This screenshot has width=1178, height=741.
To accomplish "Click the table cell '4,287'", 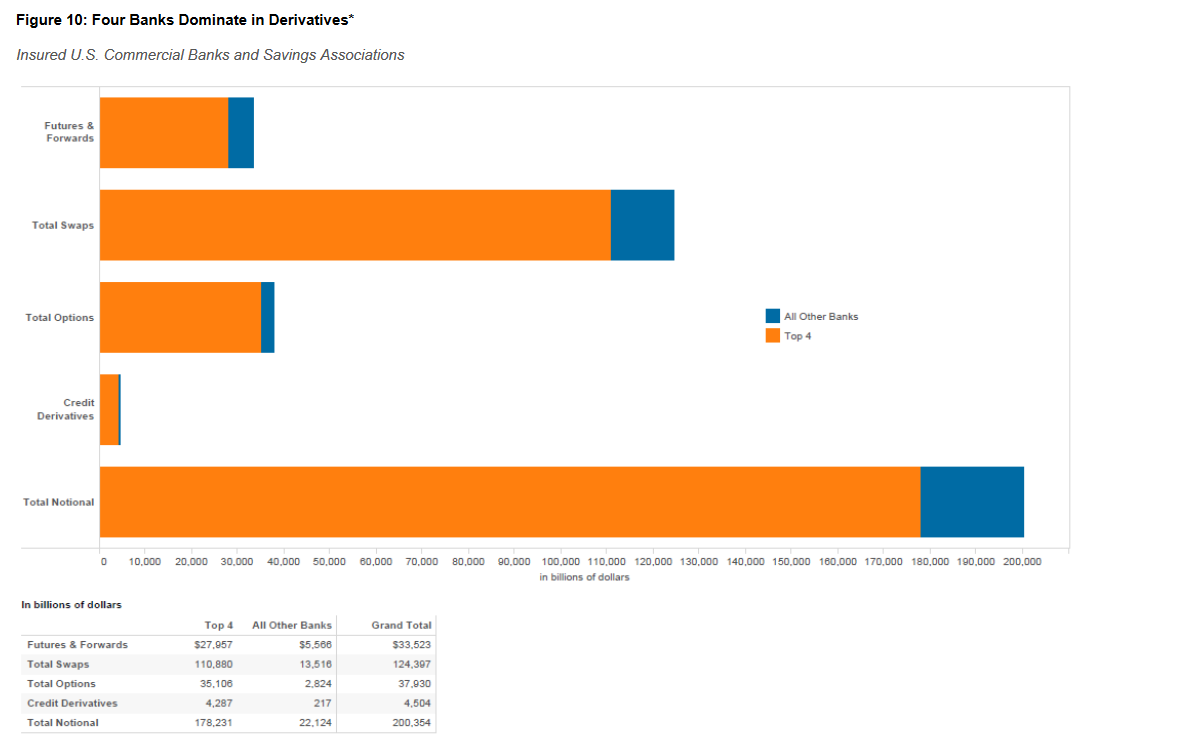I will pos(219,703).
